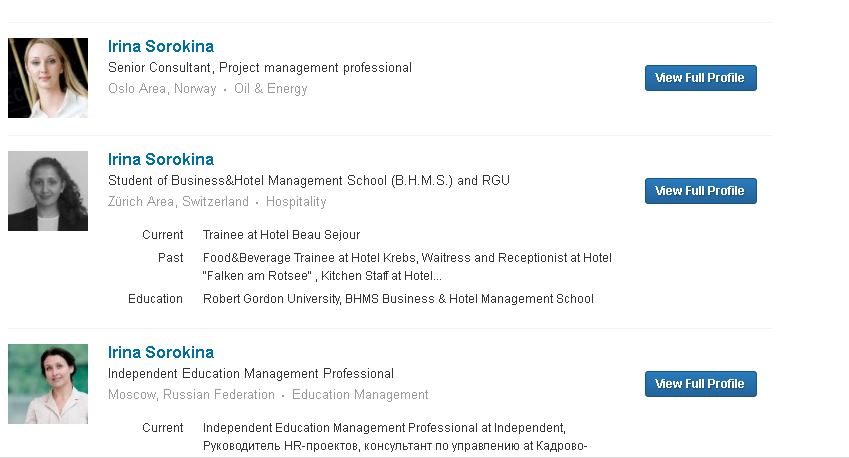Select the Education Management industry label

pyautogui.click(x=360, y=395)
